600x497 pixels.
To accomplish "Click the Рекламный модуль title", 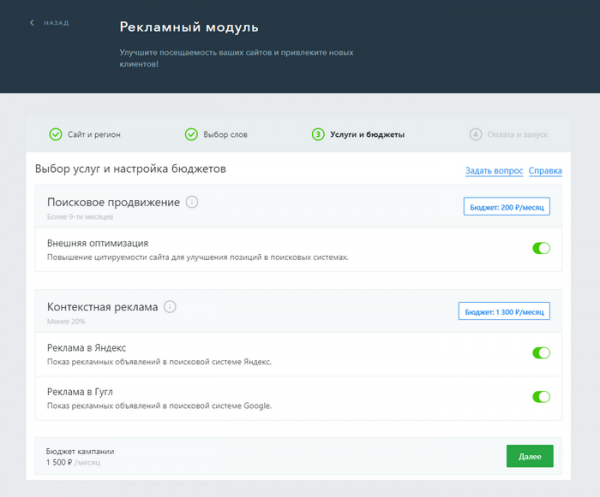I will (x=189, y=27).
